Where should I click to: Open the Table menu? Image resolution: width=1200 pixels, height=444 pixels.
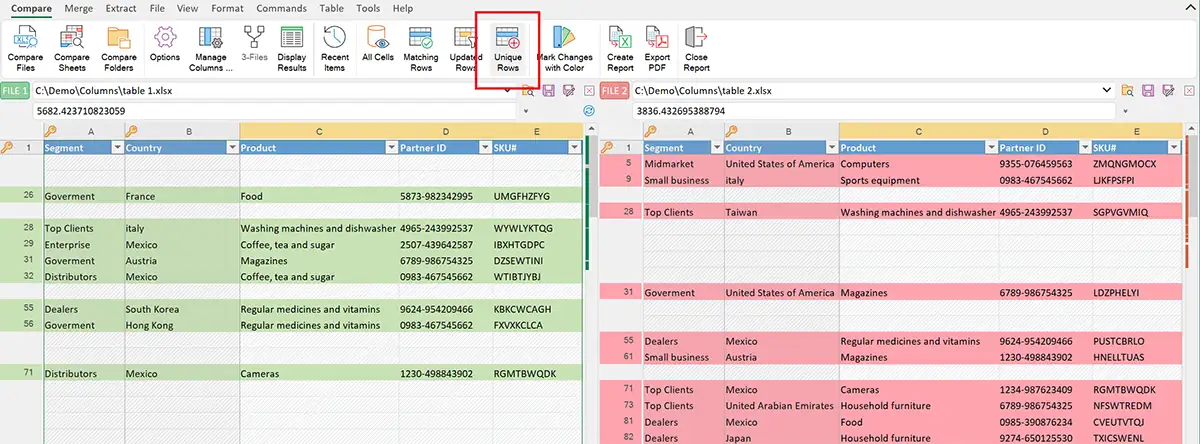tap(331, 8)
